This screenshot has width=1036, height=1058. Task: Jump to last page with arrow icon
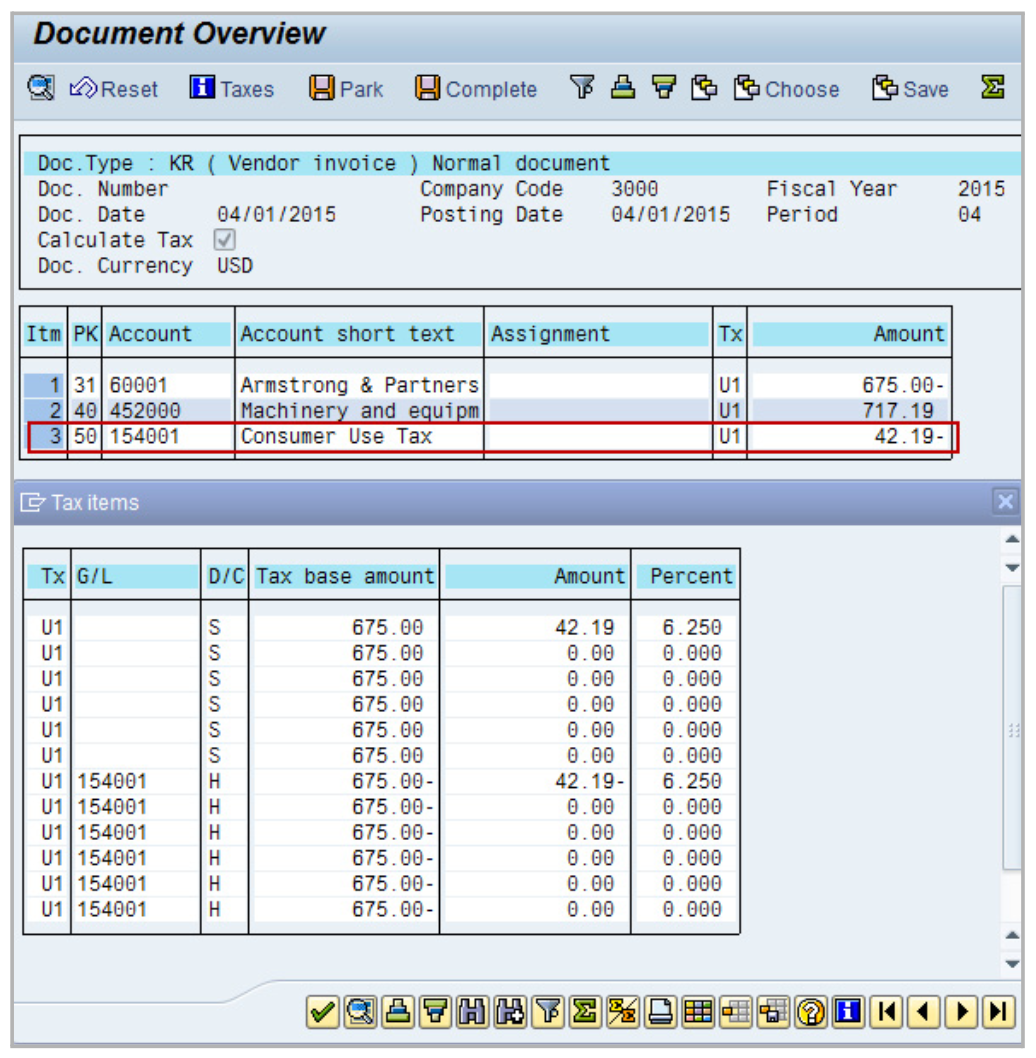tap(998, 1012)
